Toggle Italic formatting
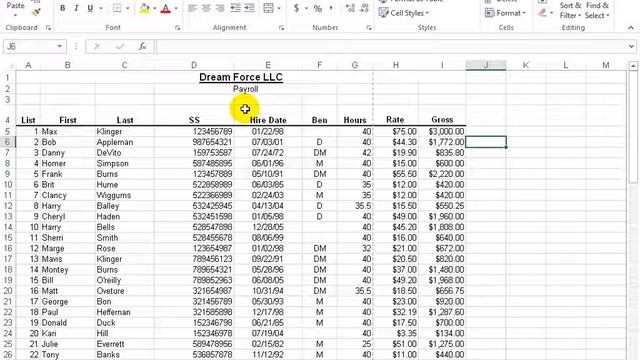Viewport: 640px width, 360px height. [76, 8]
